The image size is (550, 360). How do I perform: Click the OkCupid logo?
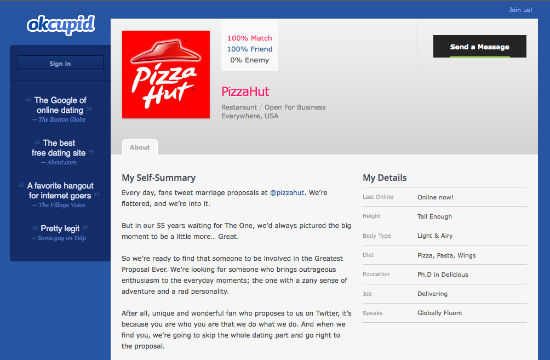(x=61, y=25)
